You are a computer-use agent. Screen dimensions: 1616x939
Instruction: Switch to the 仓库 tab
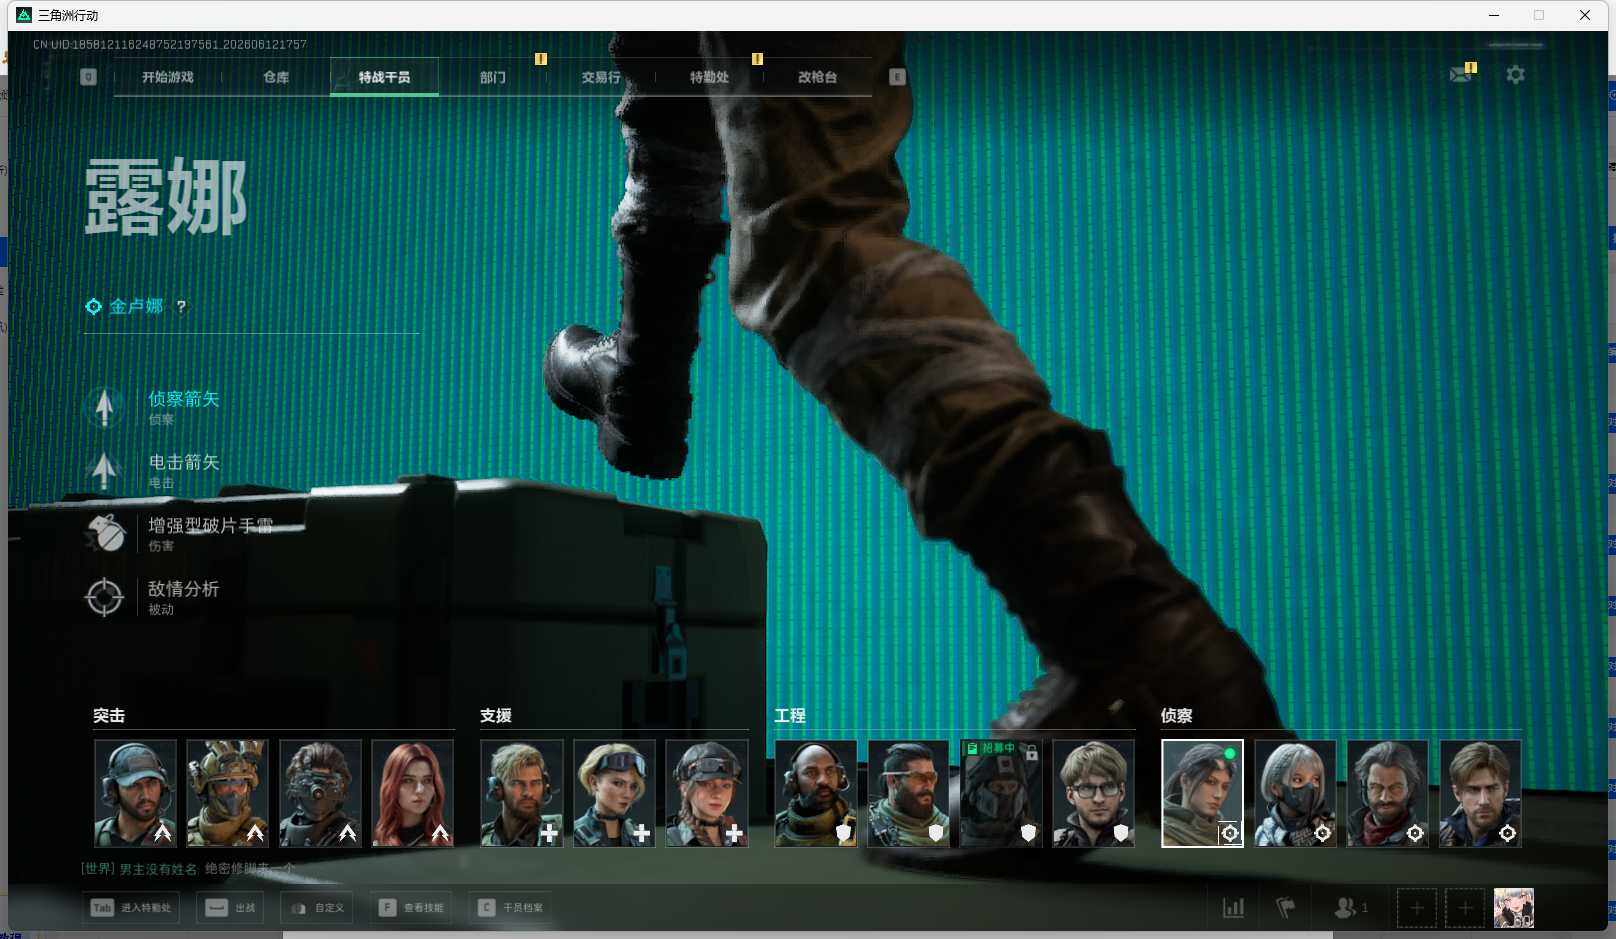pos(276,77)
